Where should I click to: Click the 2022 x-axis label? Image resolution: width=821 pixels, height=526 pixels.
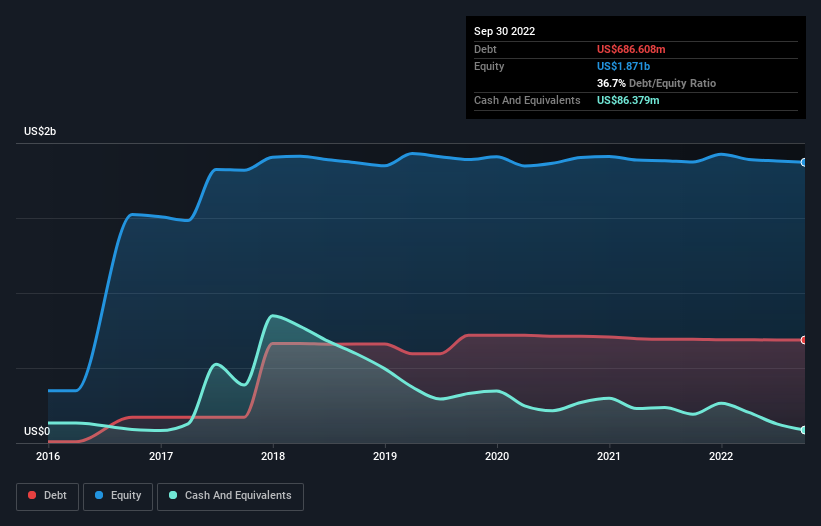click(x=721, y=456)
